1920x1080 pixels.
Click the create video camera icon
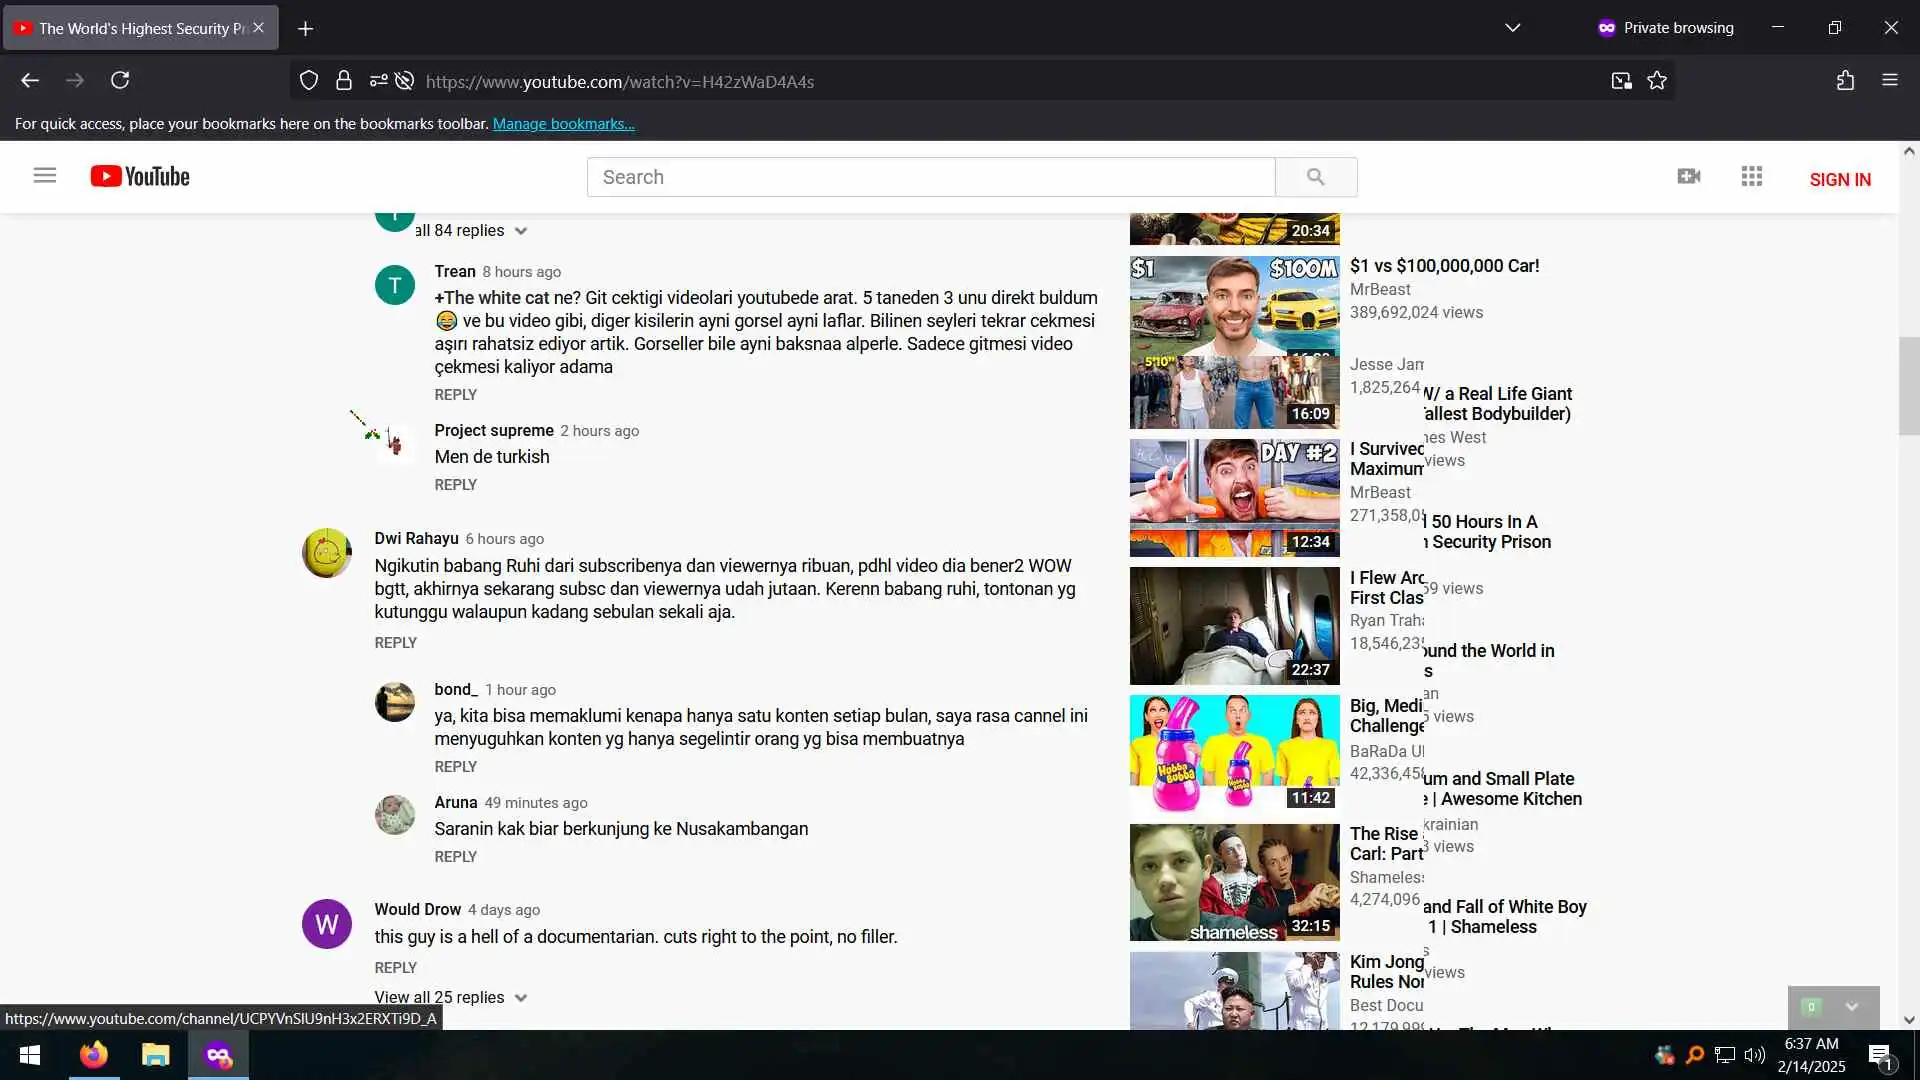(x=1688, y=177)
